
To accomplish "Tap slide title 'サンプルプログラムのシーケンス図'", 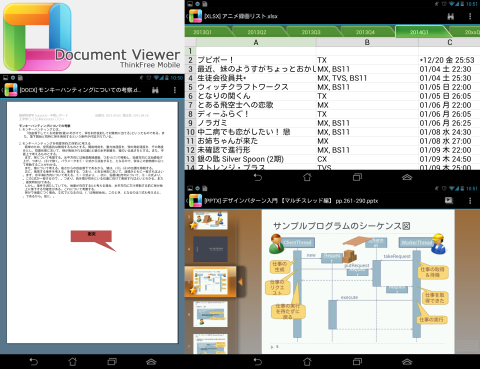I will (x=342, y=226).
